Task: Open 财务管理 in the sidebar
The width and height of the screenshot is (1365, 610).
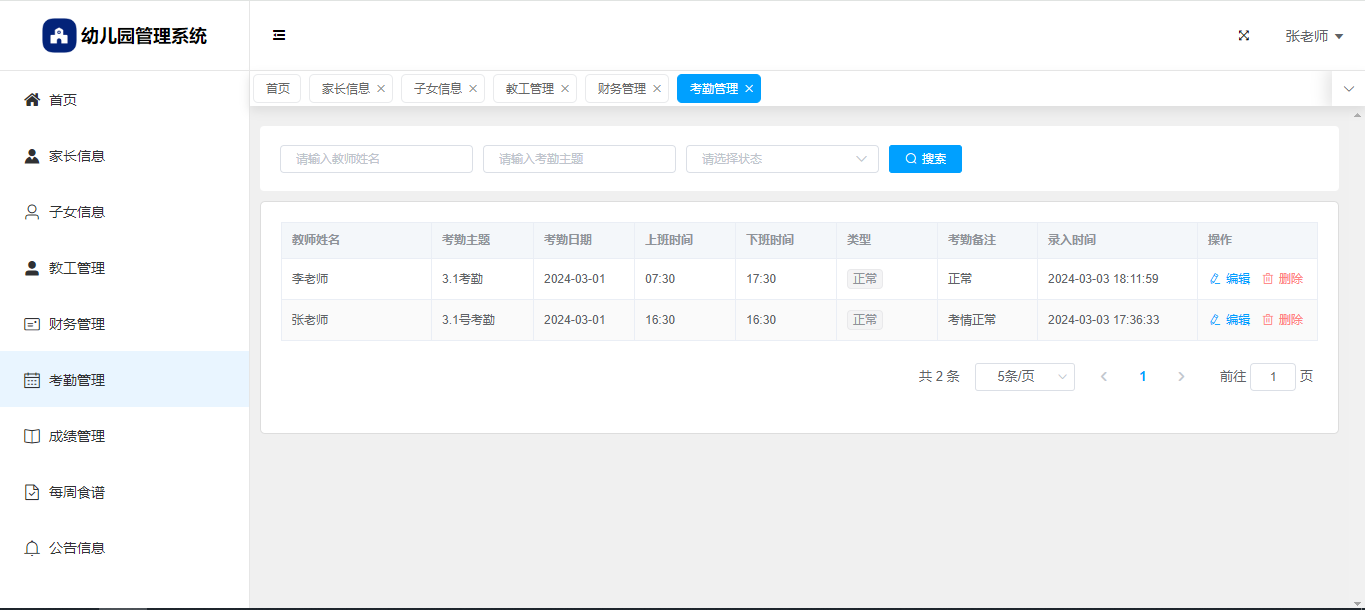Action: 77,324
